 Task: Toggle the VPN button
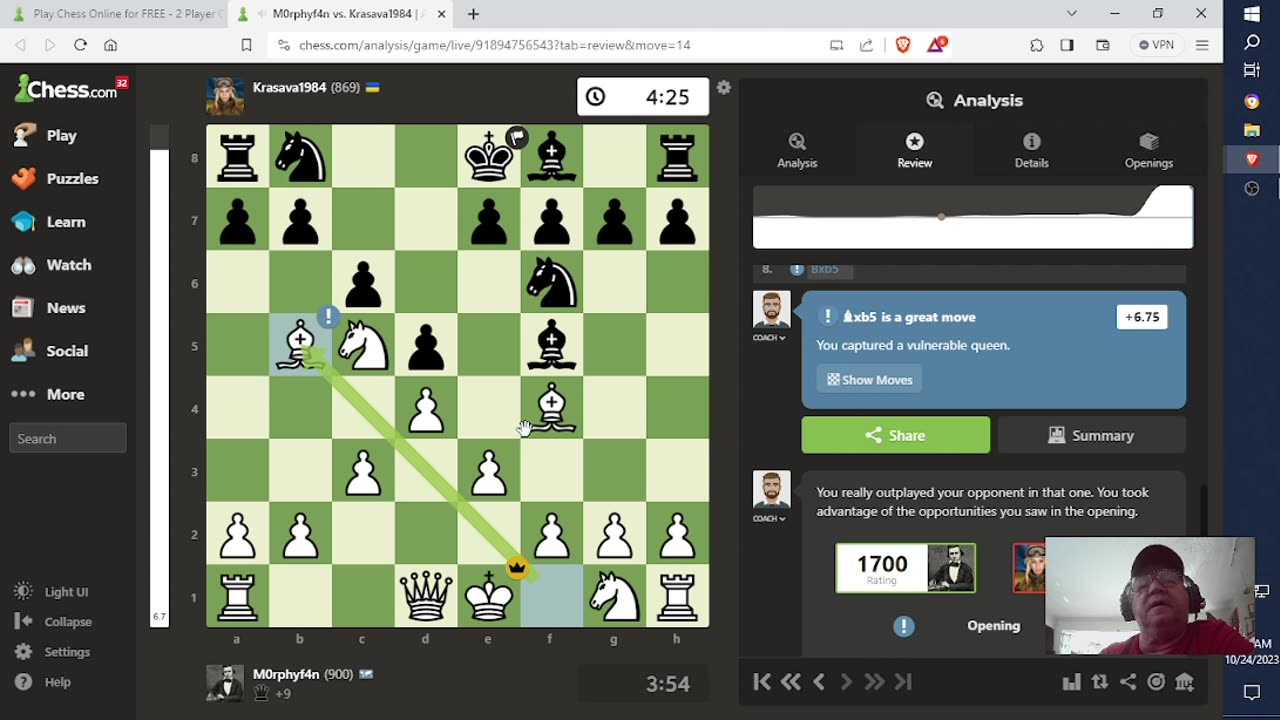[1156, 45]
